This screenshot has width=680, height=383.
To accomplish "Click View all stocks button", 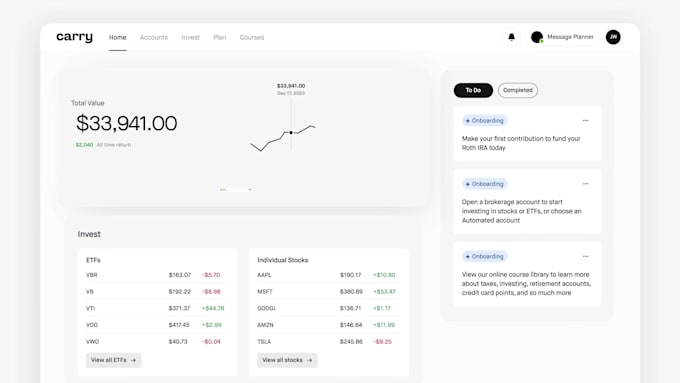I will tap(287, 360).
